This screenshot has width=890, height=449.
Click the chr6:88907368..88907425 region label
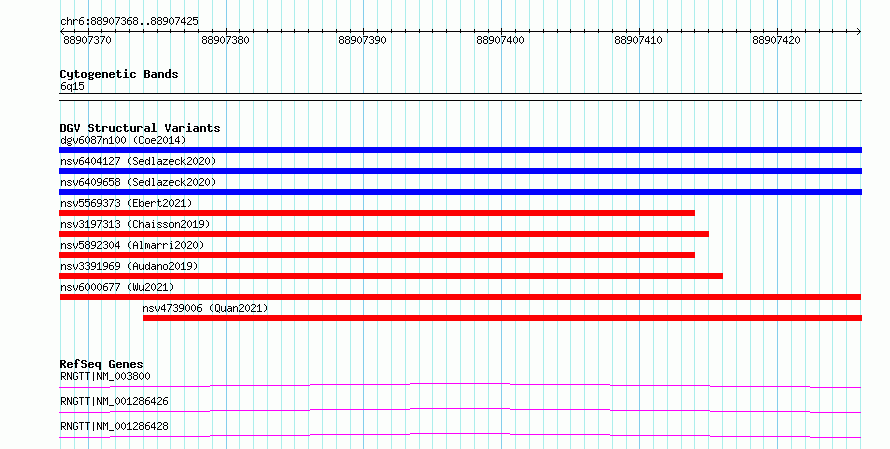tap(129, 22)
